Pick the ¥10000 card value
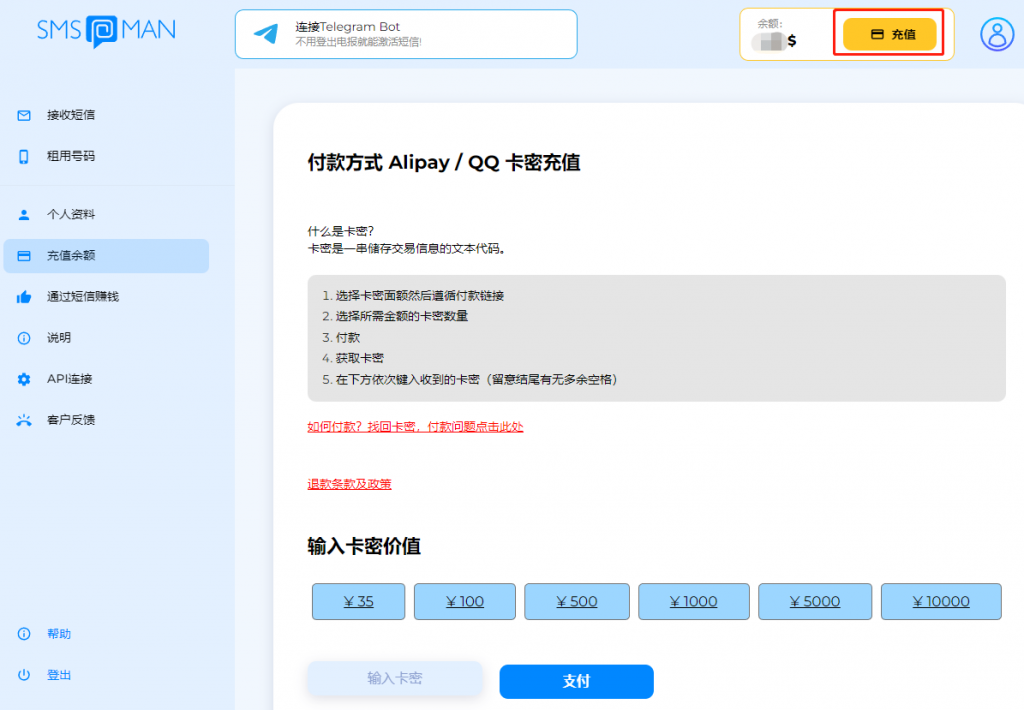Viewport: 1024px width, 710px height. coord(941,602)
